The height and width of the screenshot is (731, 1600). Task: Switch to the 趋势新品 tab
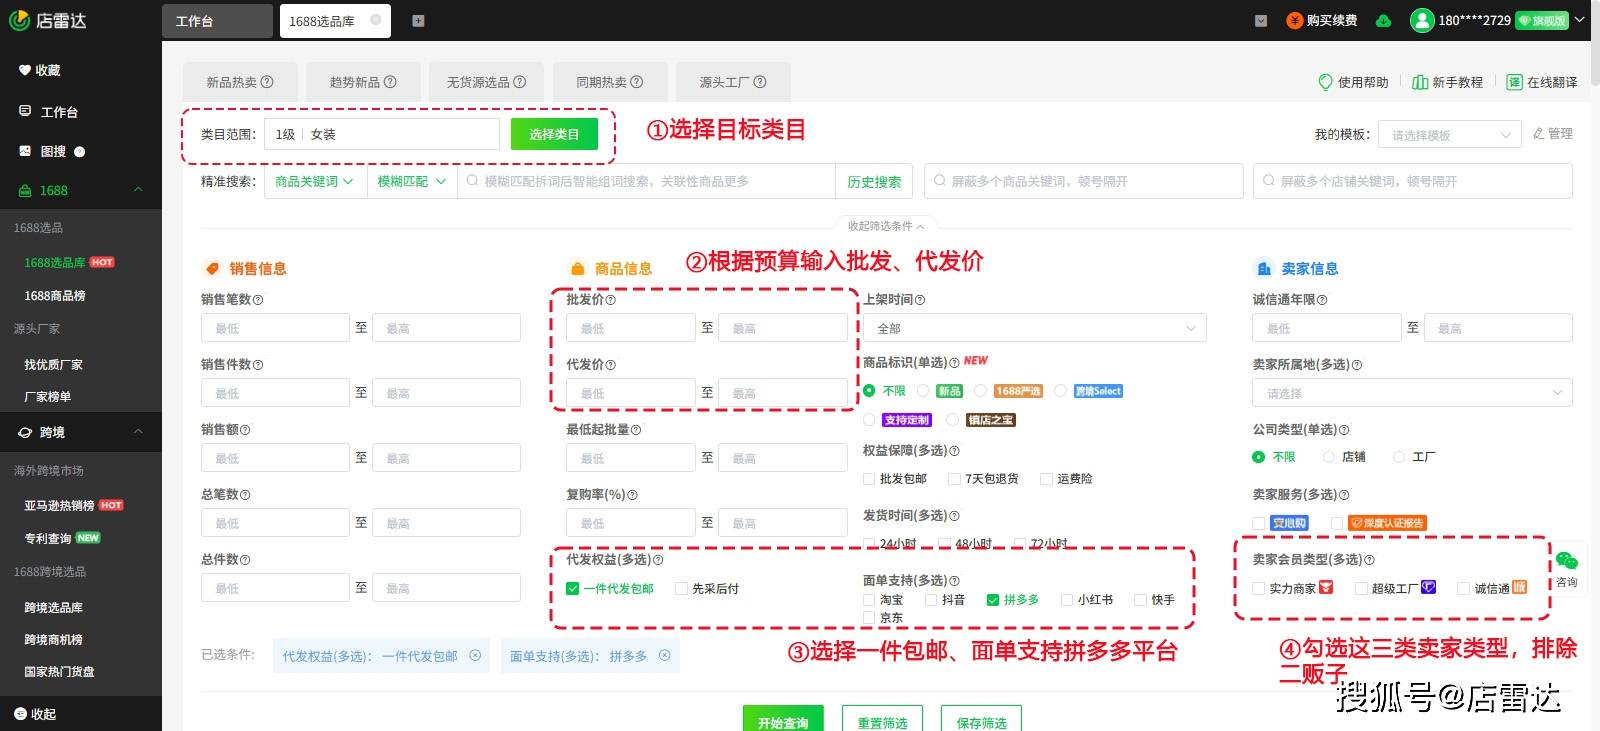click(363, 82)
